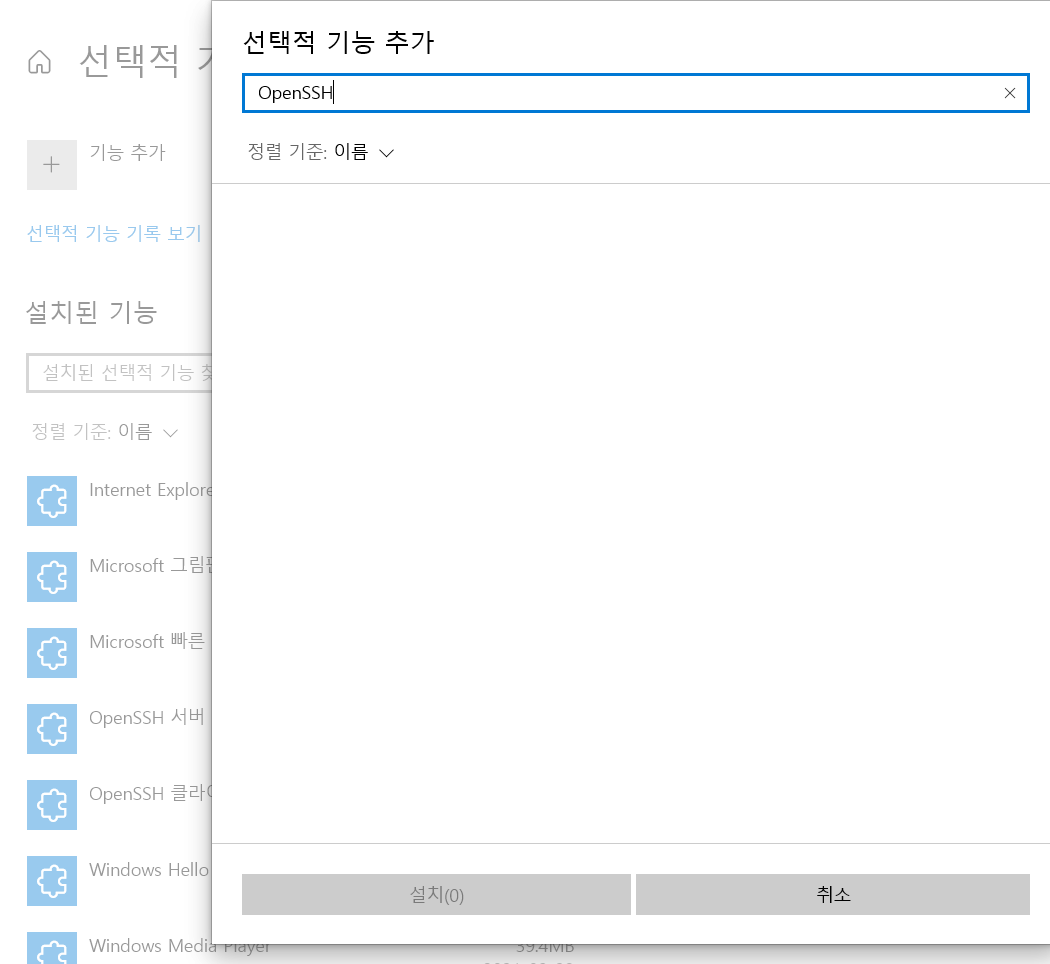Click the 설치(0) button
The image size is (1050, 964).
click(x=436, y=894)
